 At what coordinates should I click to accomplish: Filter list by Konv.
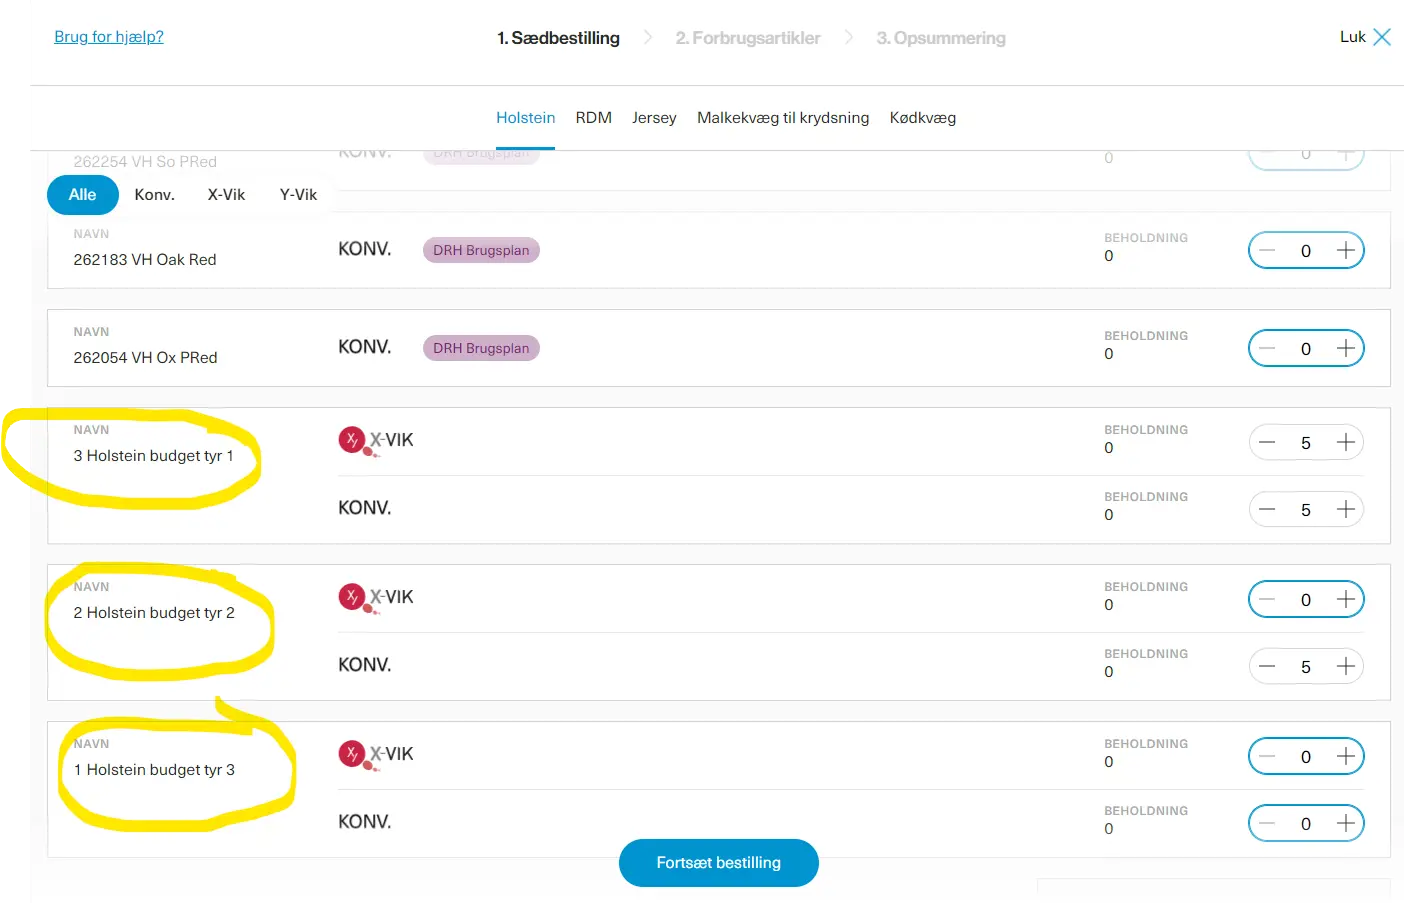pos(154,195)
